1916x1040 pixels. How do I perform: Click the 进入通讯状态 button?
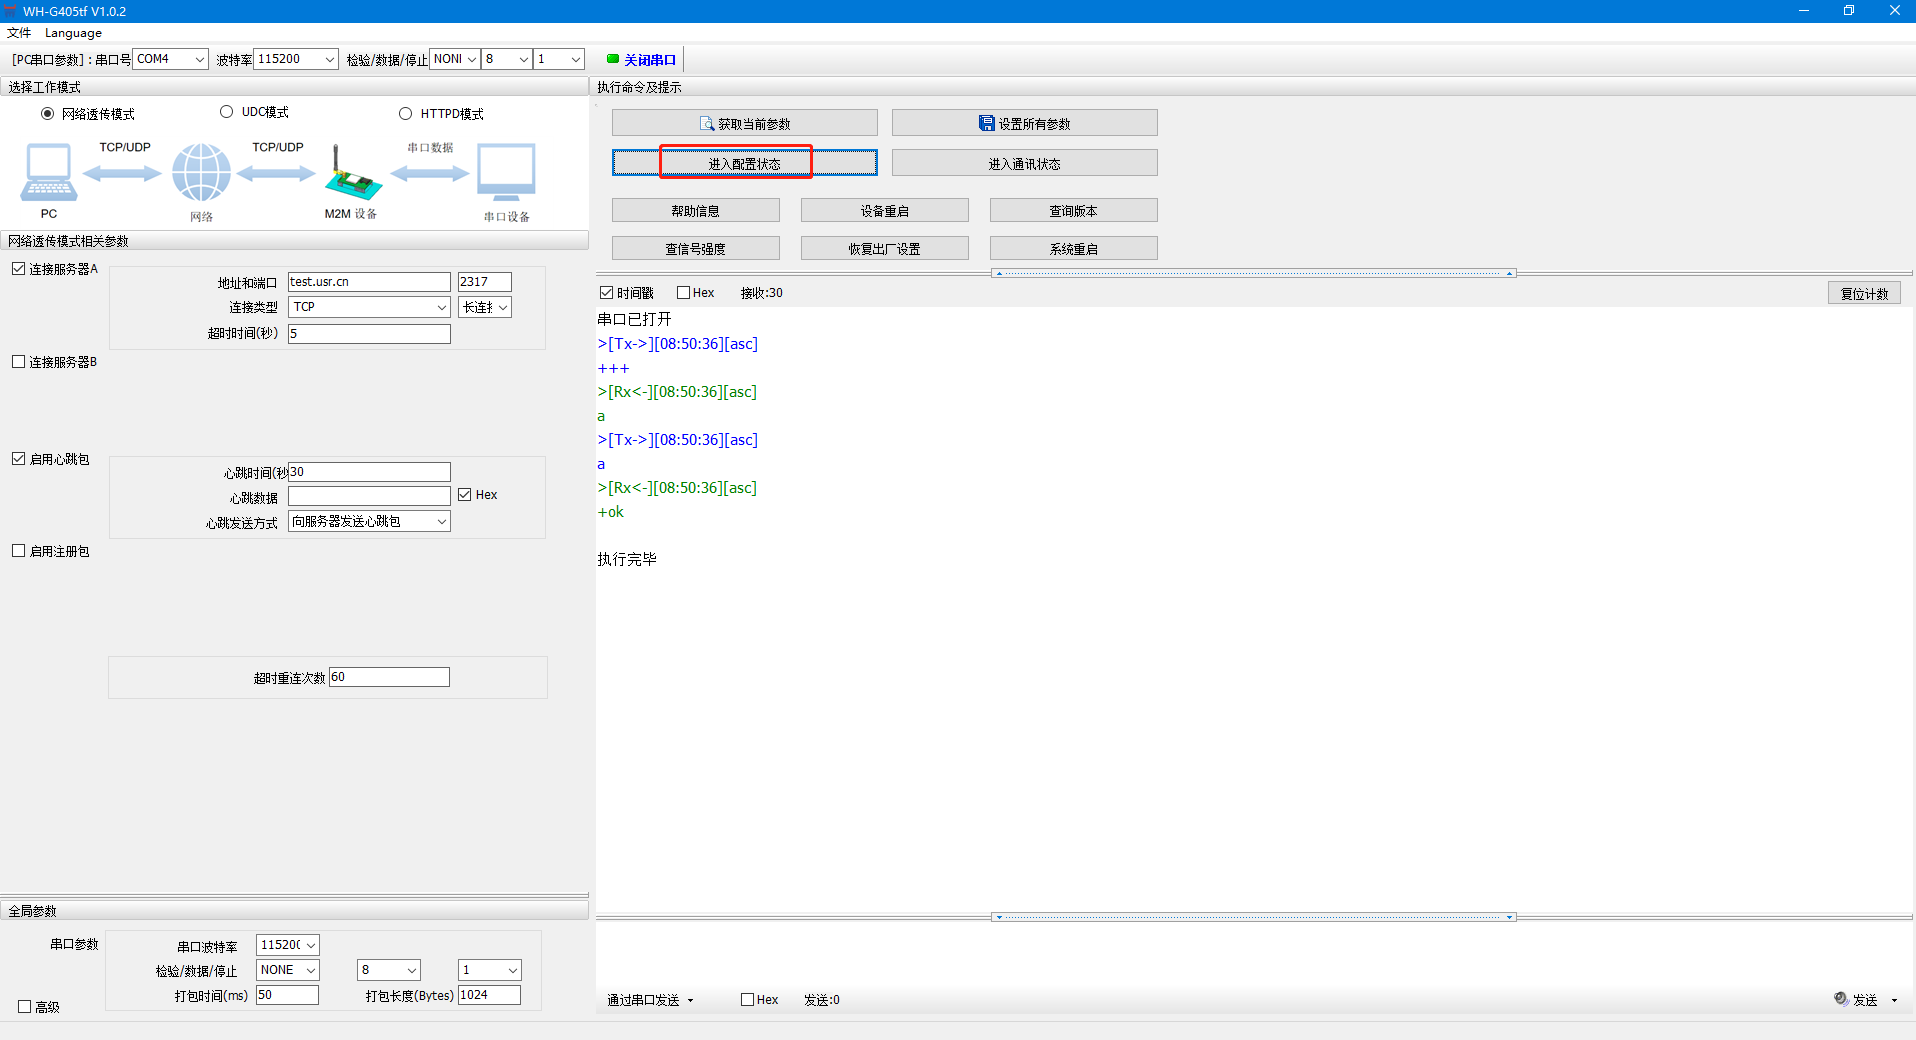pos(1024,163)
